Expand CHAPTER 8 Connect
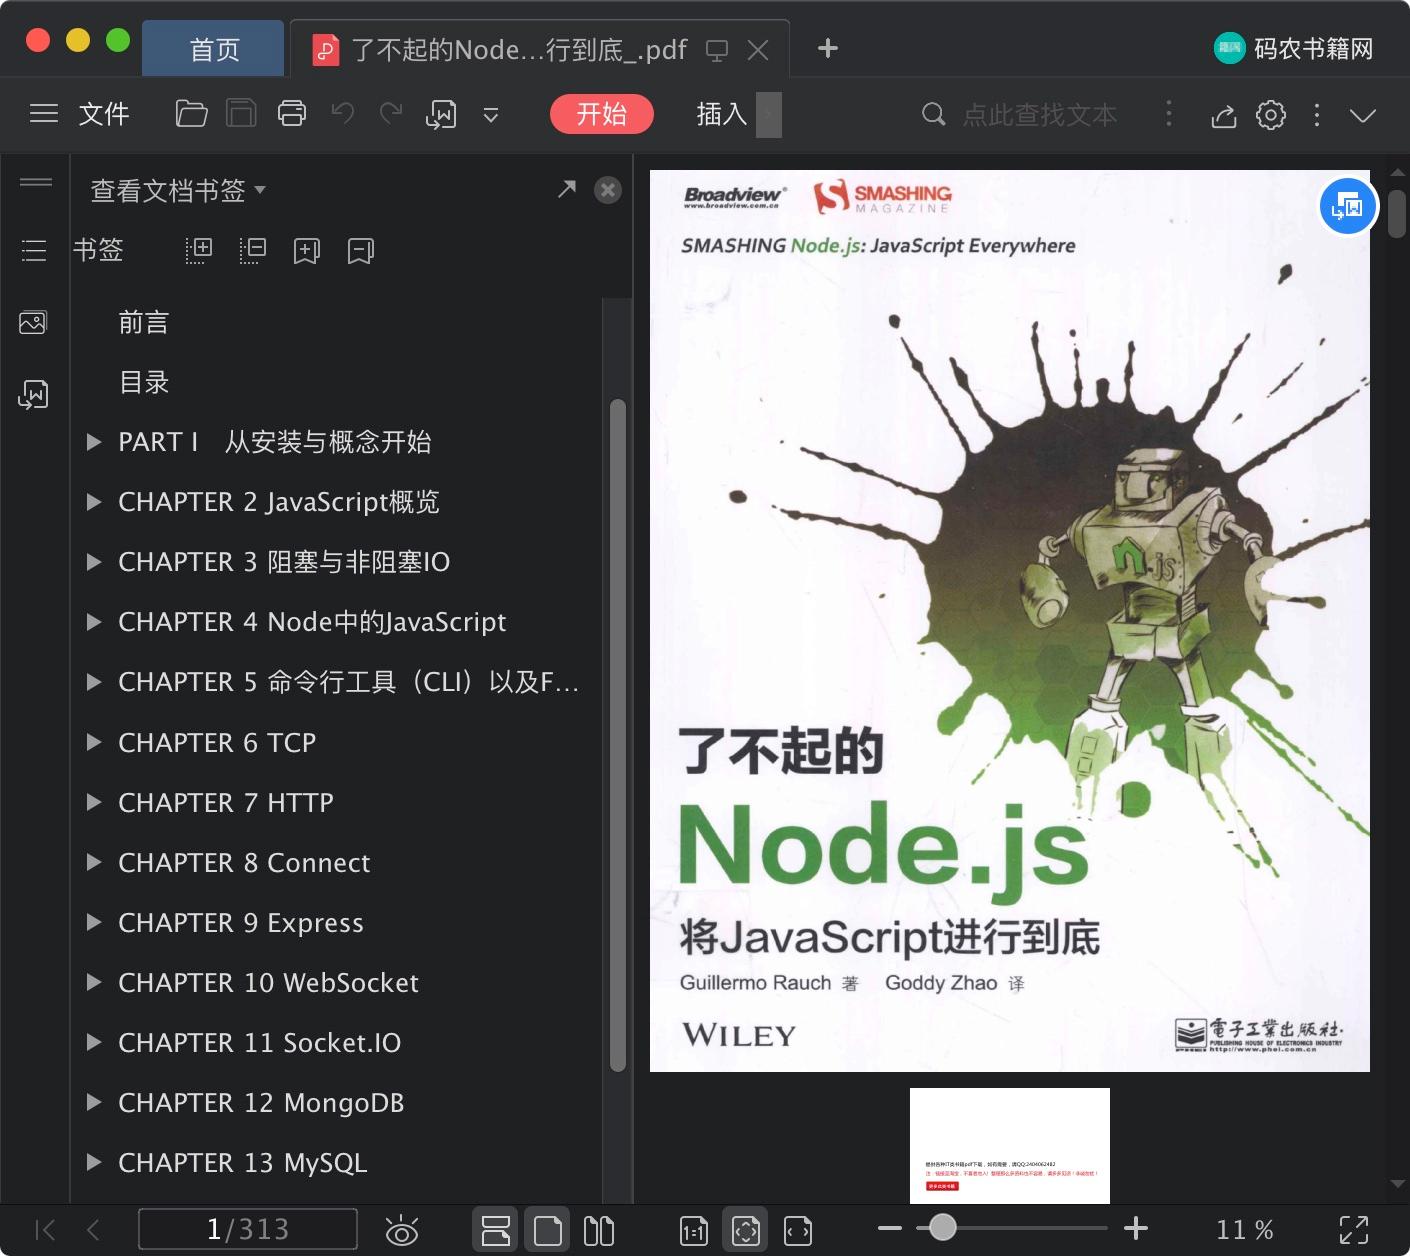 [x=94, y=862]
